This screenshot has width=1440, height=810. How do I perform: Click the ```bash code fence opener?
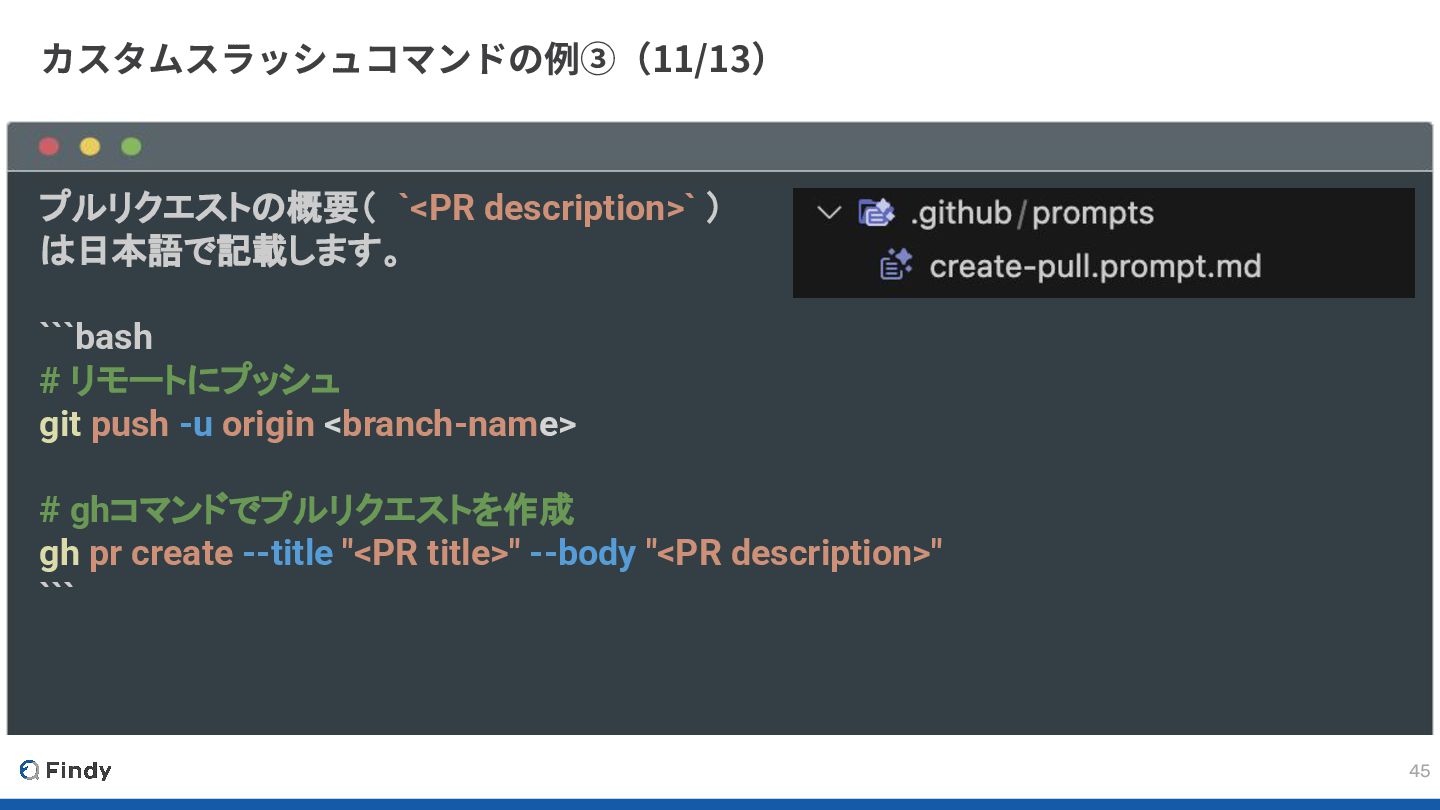tap(96, 337)
